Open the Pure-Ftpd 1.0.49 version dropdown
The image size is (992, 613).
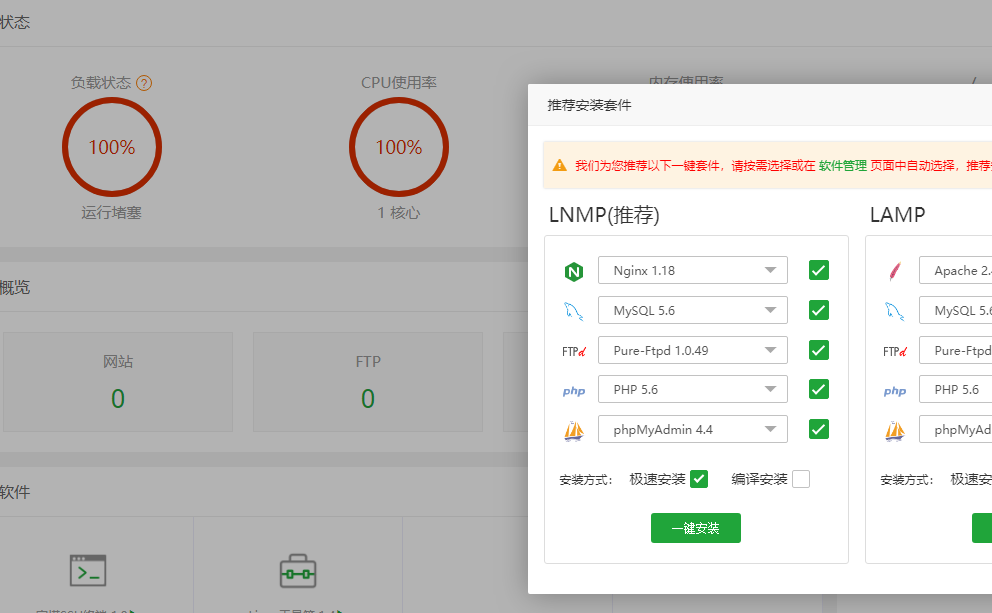pos(693,350)
